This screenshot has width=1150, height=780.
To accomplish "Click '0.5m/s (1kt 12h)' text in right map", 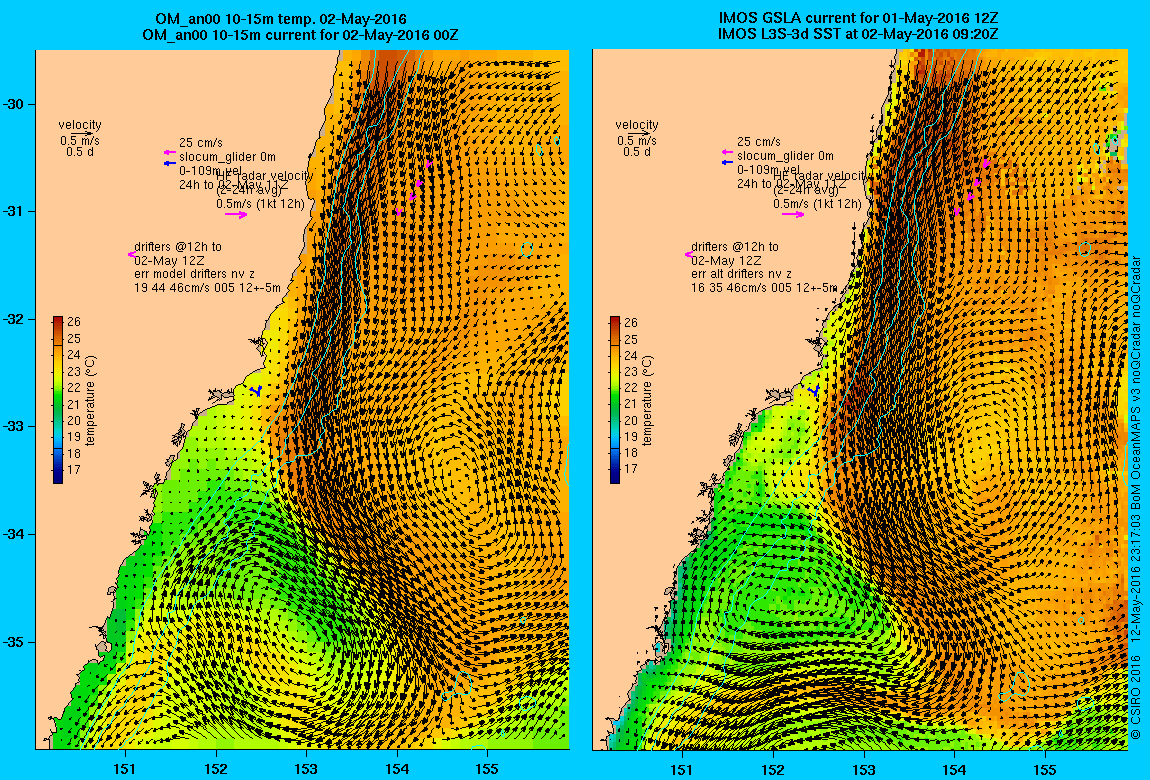I will pyautogui.click(x=818, y=203).
